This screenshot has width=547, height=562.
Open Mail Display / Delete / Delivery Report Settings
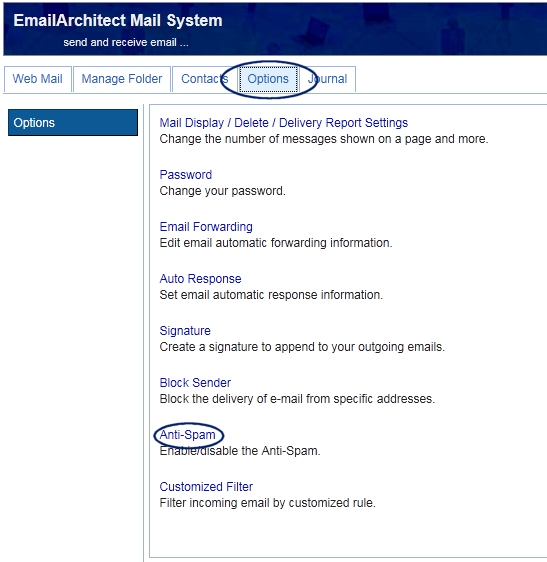pyautogui.click(x=284, y=123)
